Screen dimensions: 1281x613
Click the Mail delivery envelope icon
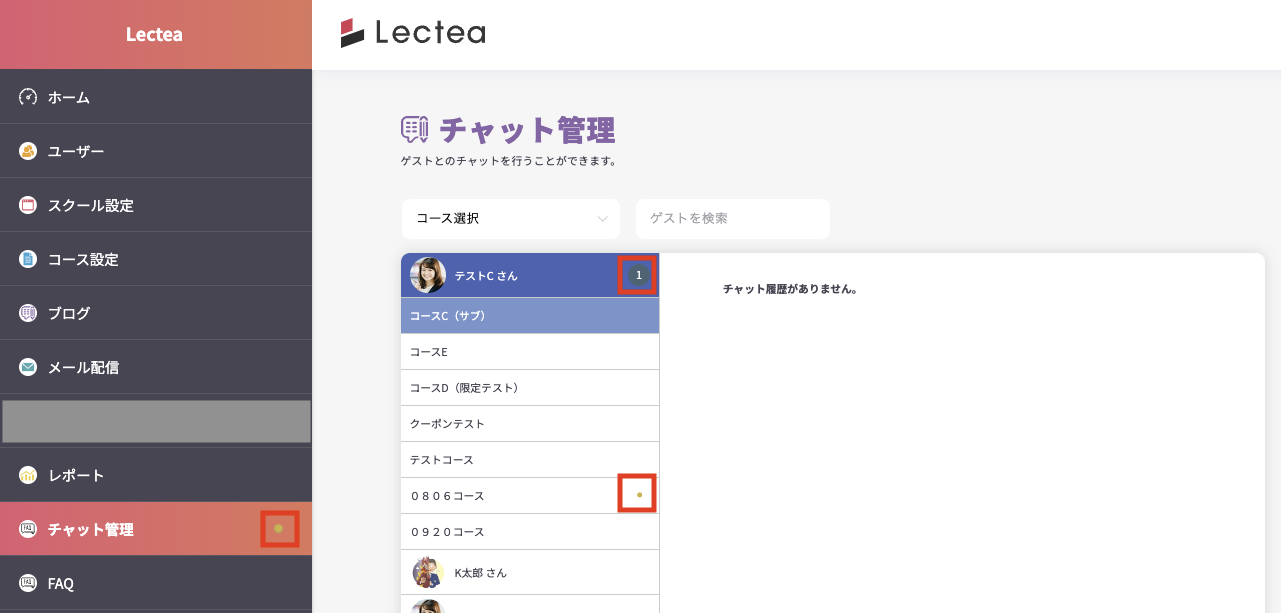click(28, 367)
